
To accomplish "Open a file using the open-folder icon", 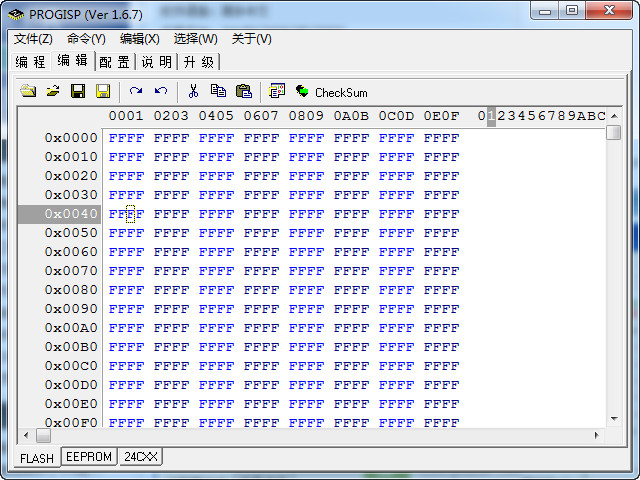I will [53, 91].
